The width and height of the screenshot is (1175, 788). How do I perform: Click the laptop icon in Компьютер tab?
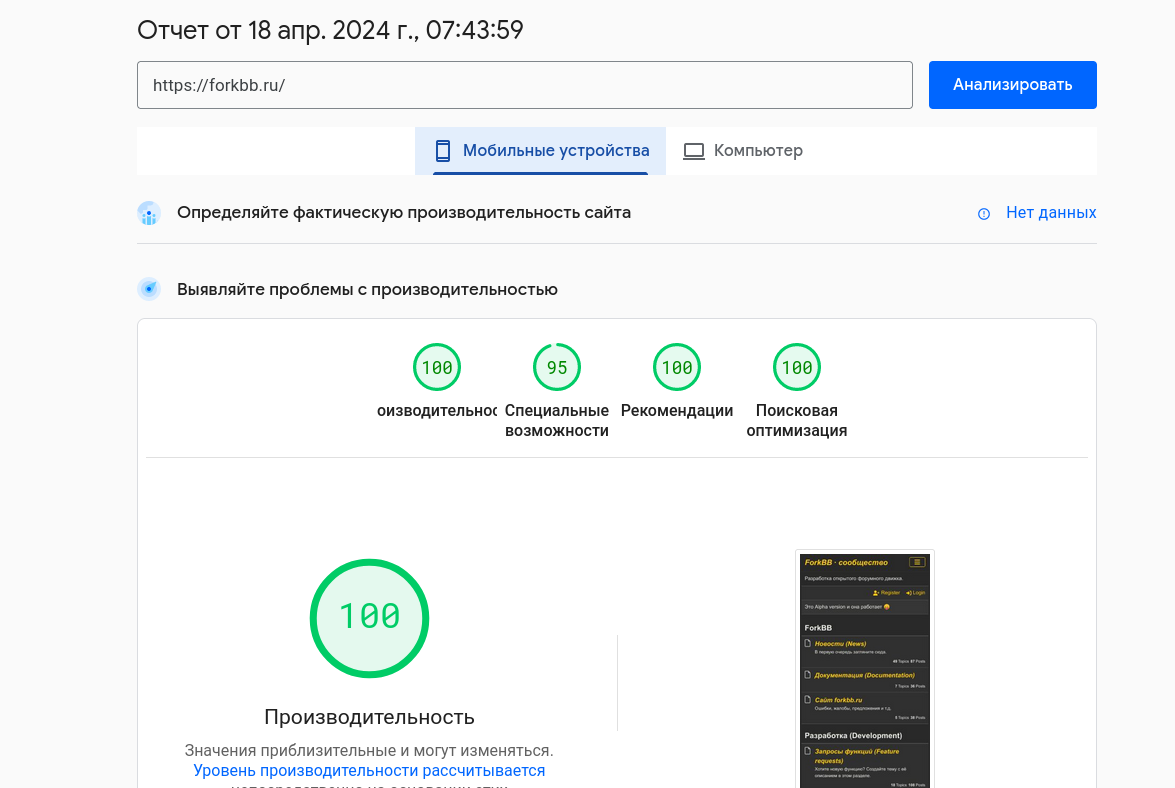click(694, 151)
